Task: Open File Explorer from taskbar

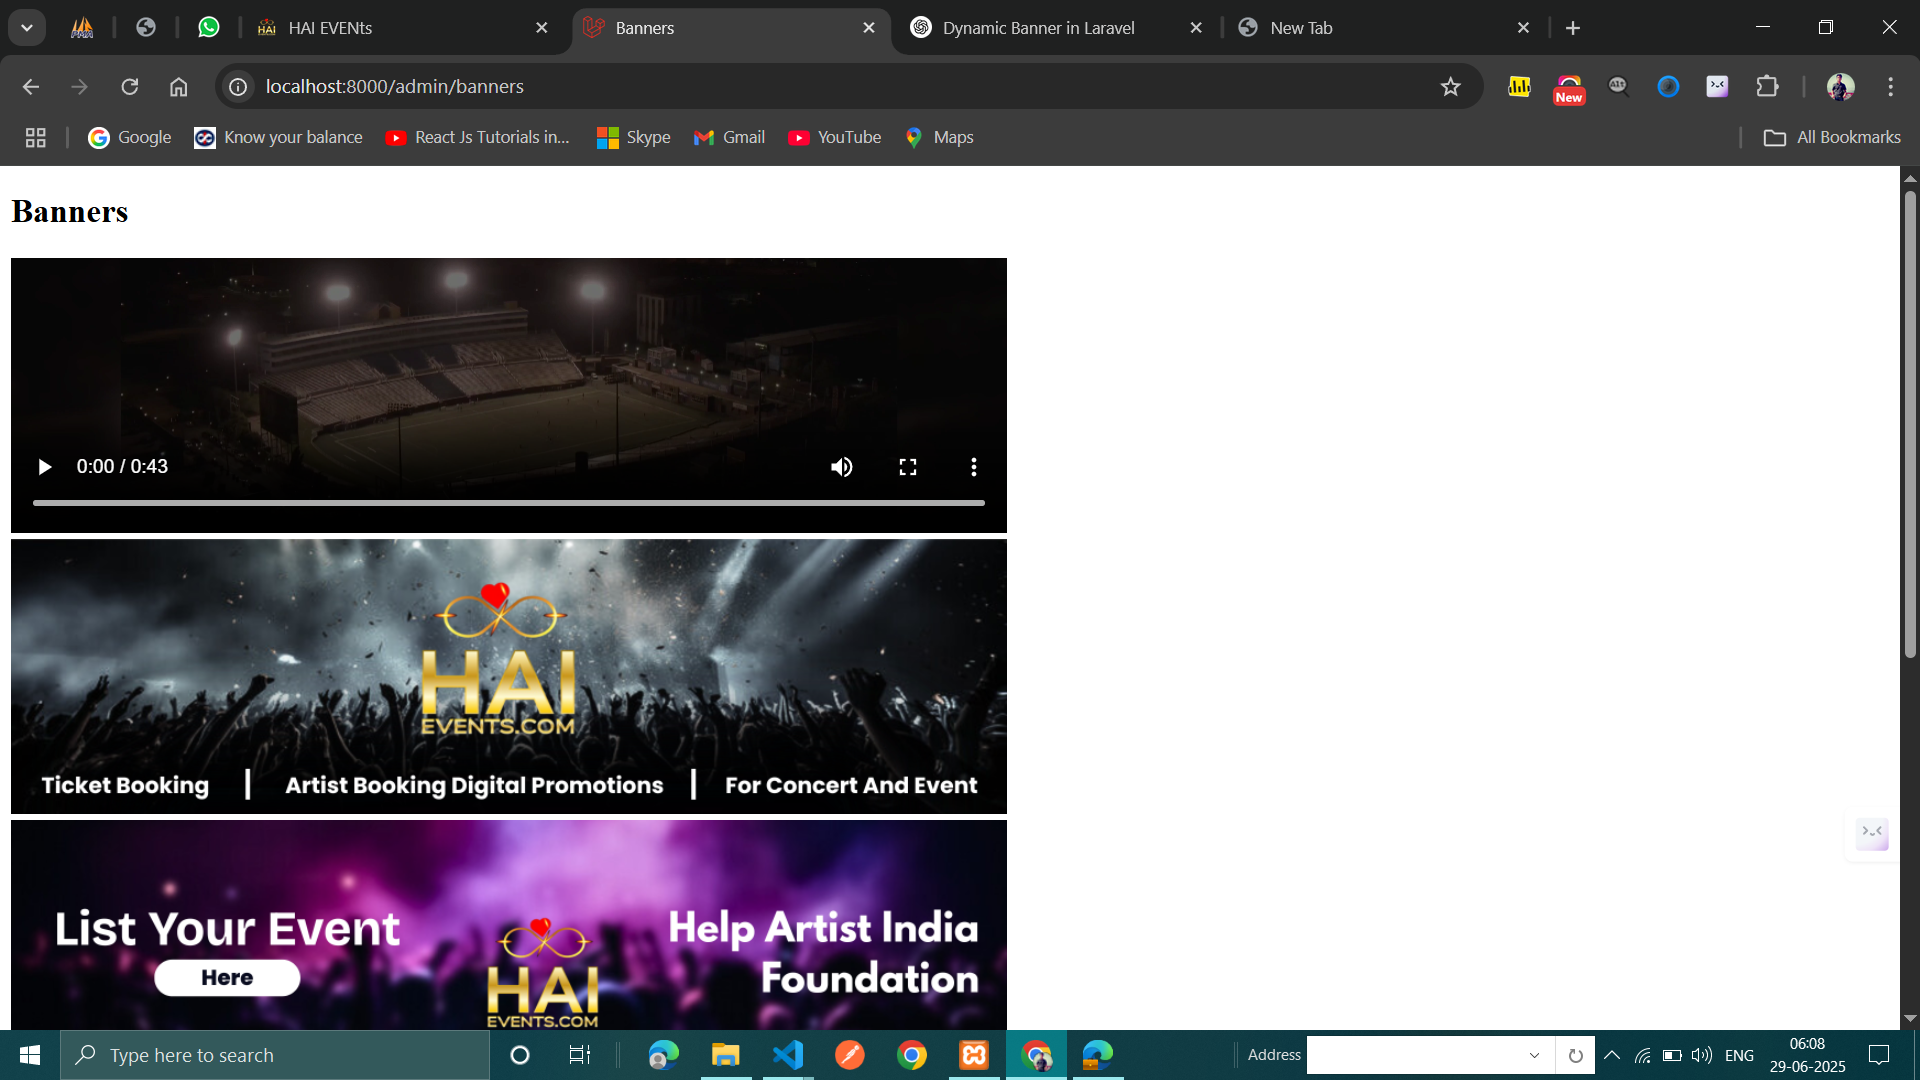Action: [x=725, y=1055]
